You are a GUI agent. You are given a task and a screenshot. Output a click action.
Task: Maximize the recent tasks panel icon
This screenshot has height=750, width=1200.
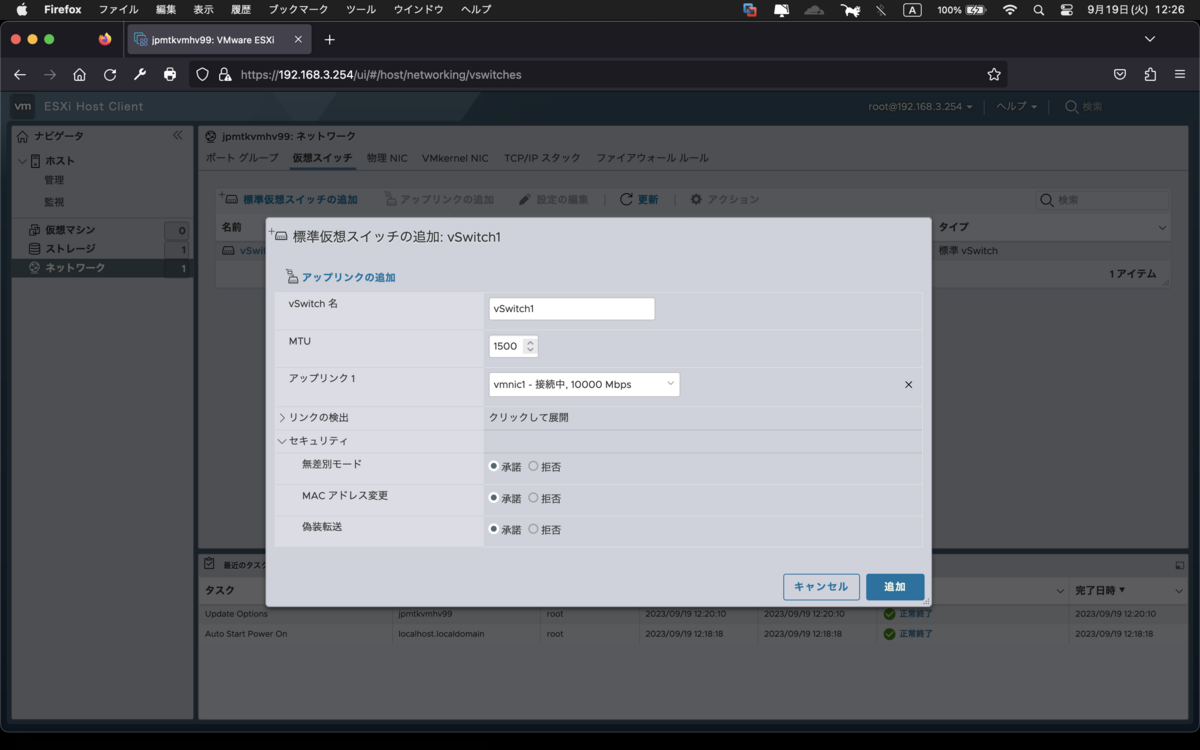[1180, 565]
